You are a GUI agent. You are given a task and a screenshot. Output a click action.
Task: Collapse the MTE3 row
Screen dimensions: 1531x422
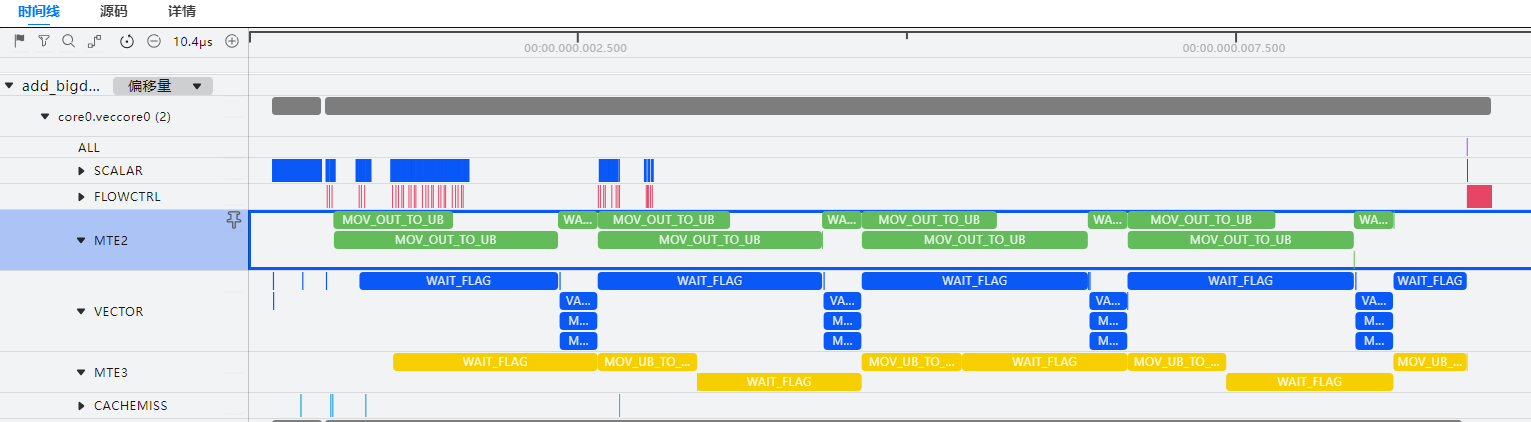pyautogui.click(x=82, y=372)
